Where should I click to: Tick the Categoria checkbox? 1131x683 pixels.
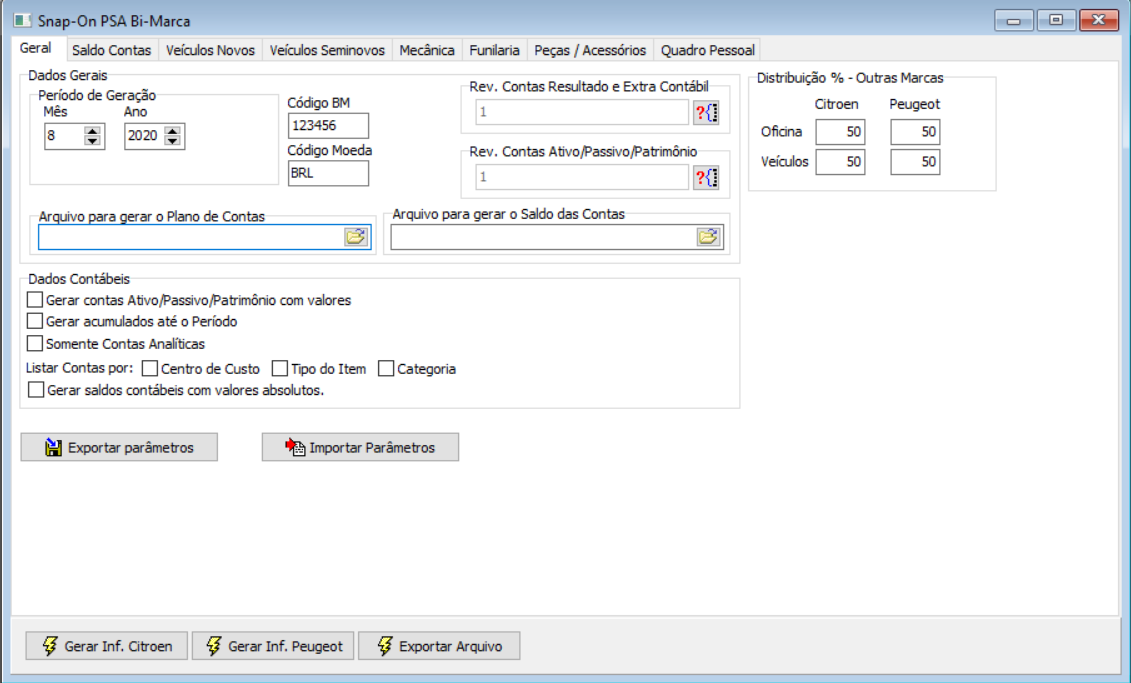(386, 369)
